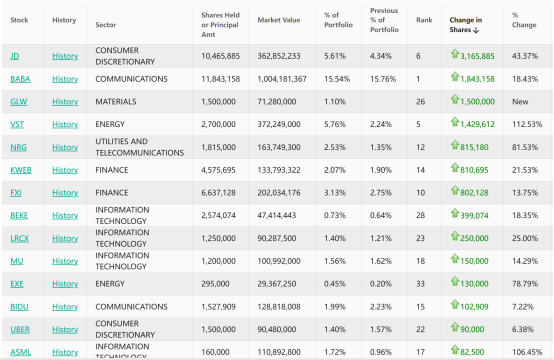Click the green arrow next to 130,000
Image resolution: width=554 pixels, height=360 pixels.
point(454,282)
